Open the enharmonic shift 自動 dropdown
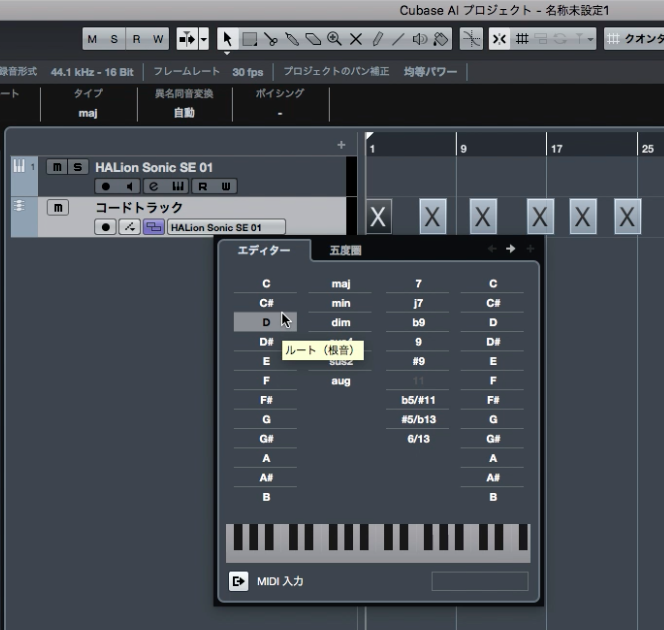664x630 pixels. click(184, 113)
